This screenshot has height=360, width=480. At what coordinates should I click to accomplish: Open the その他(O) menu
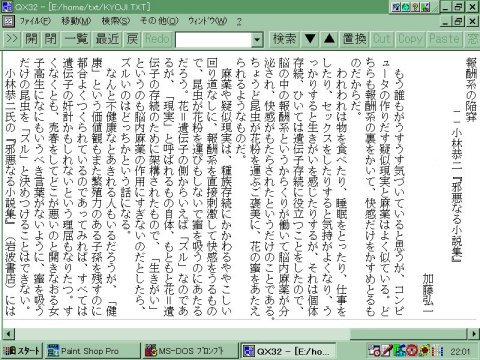159,21
